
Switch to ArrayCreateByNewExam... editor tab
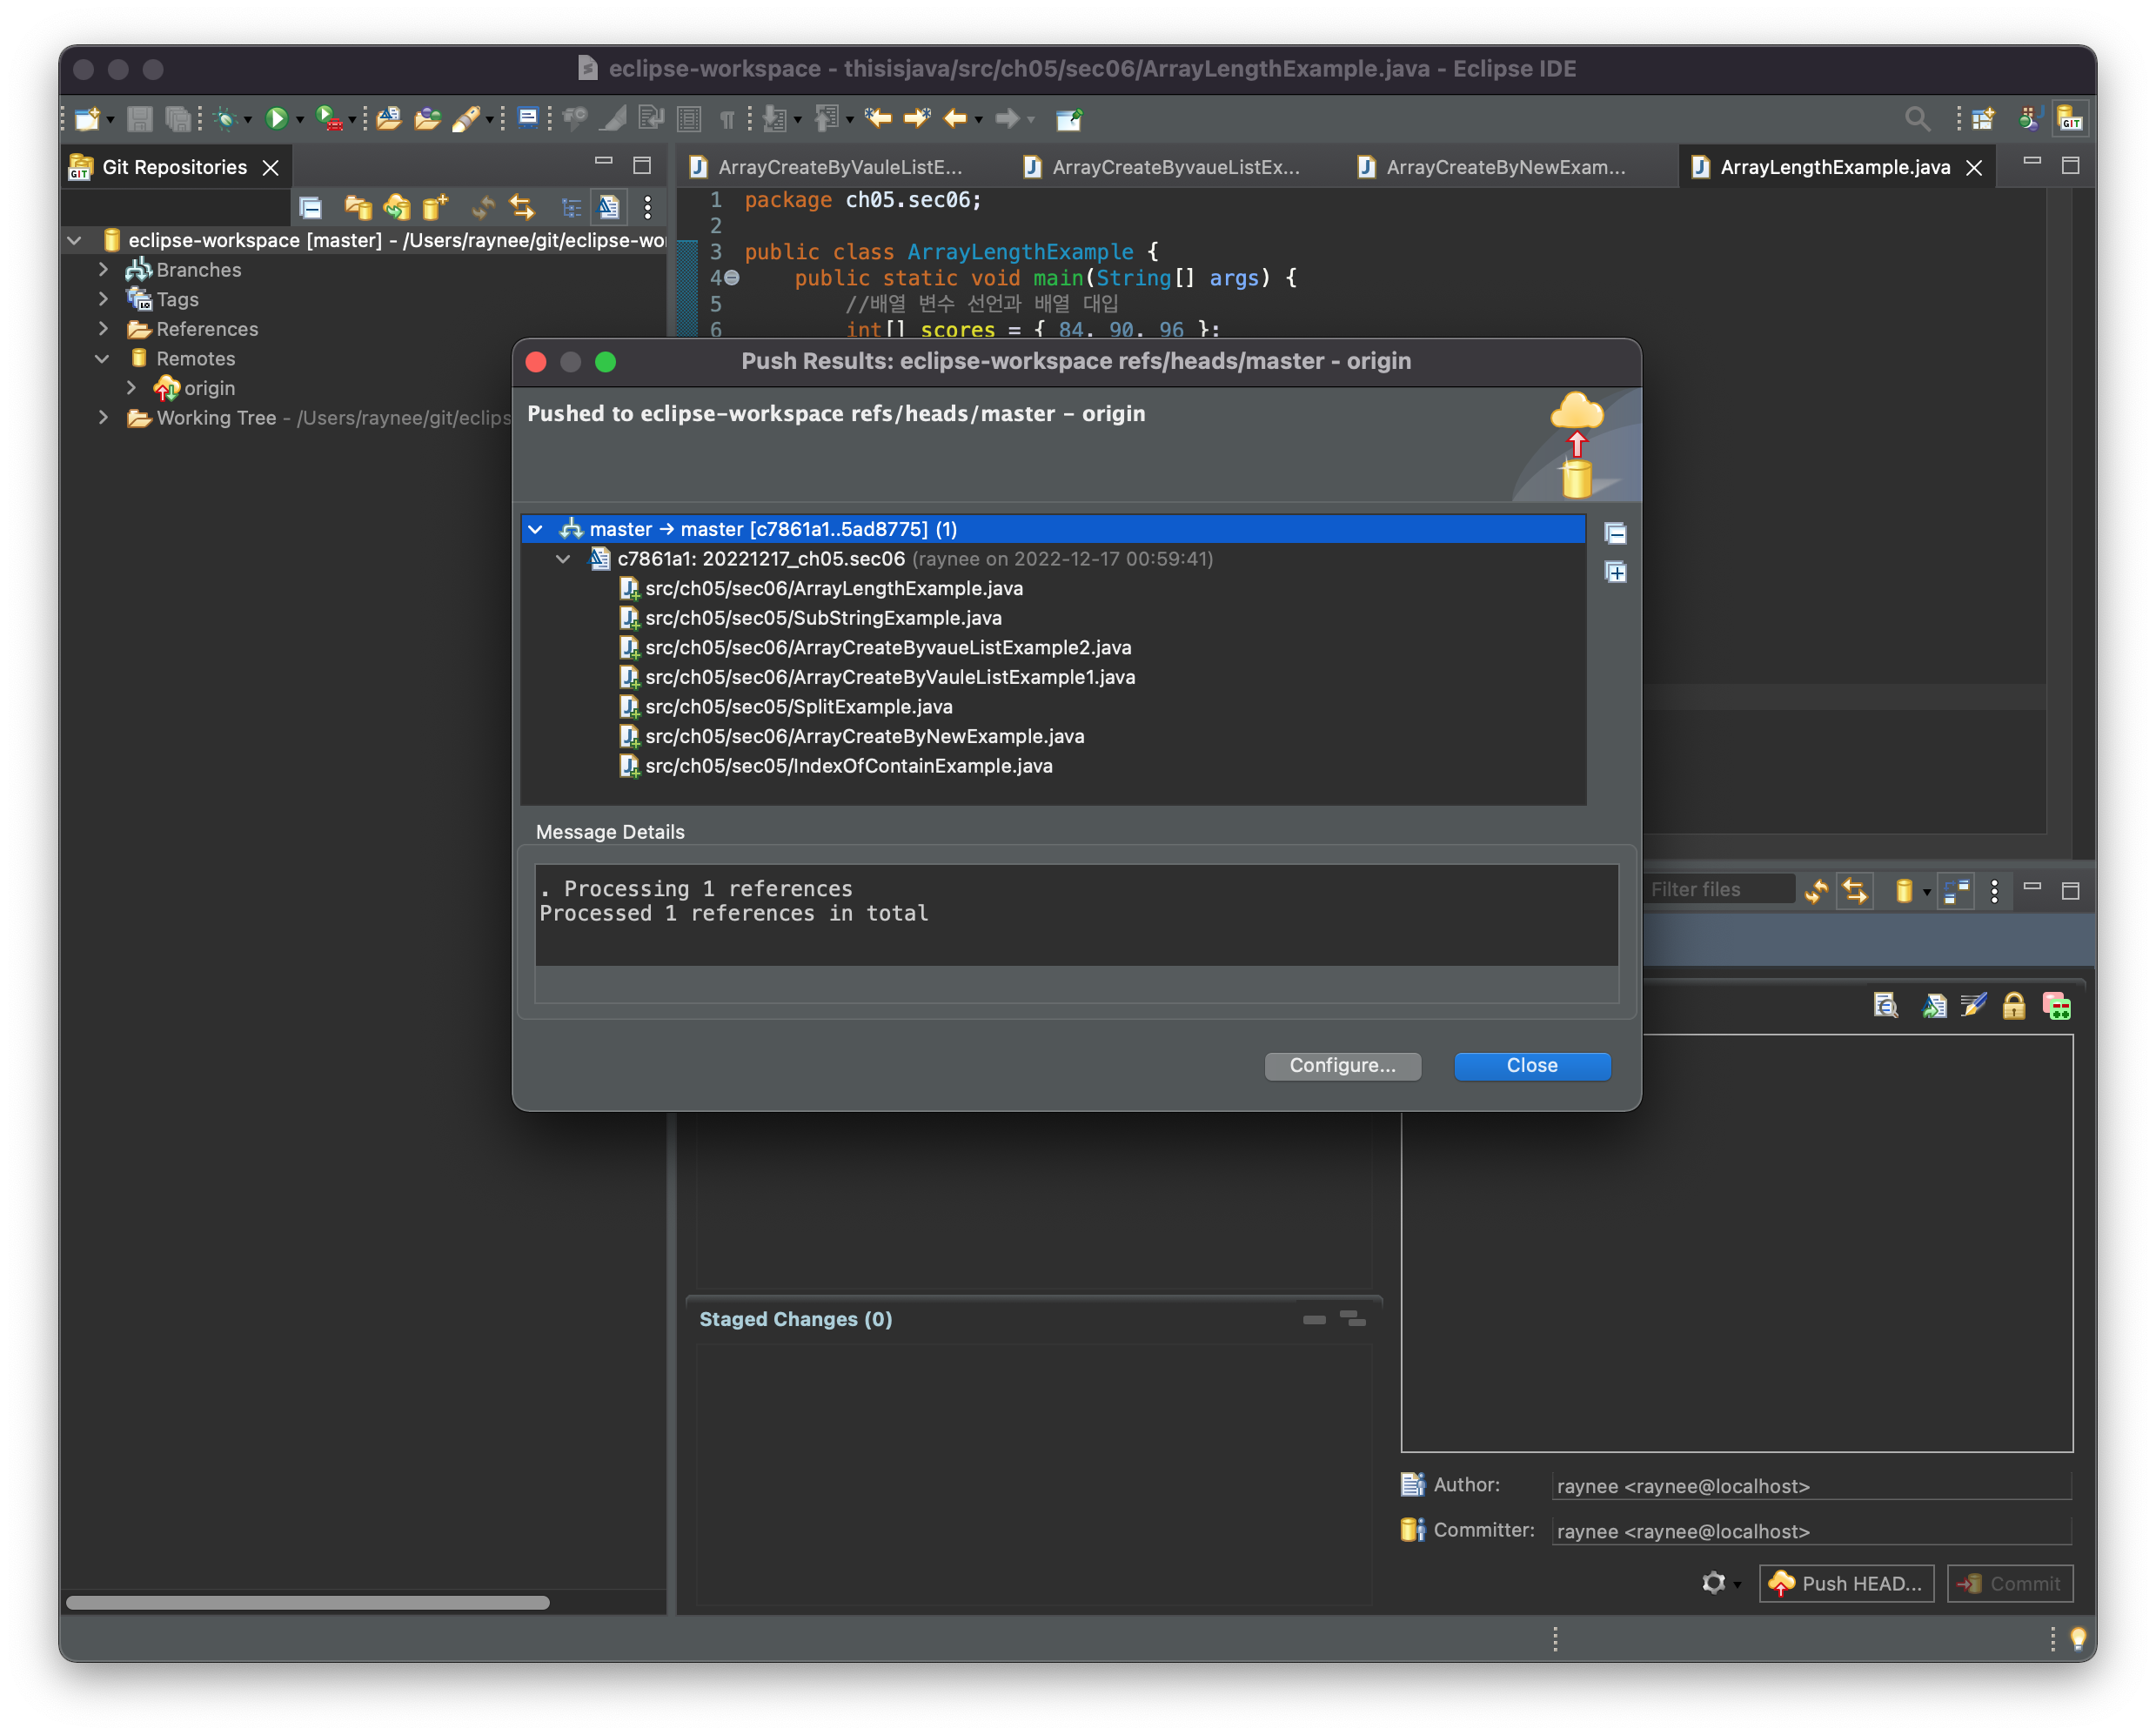[x=1504, y=167]
